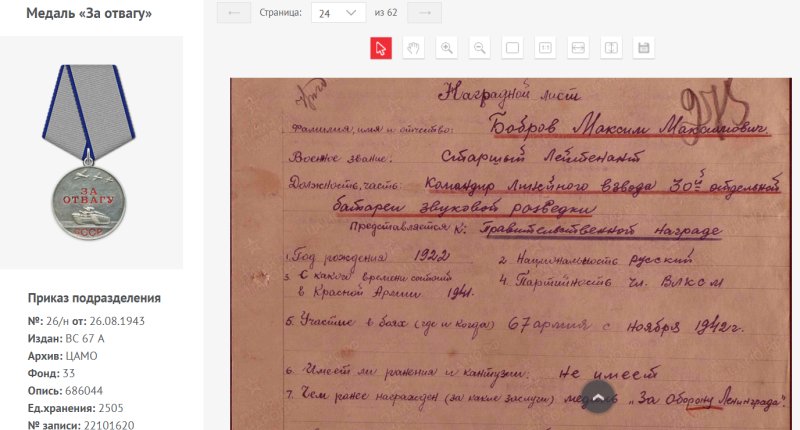Go to previous page with left arrow
The image size is (800, 430).
point(233,13)
